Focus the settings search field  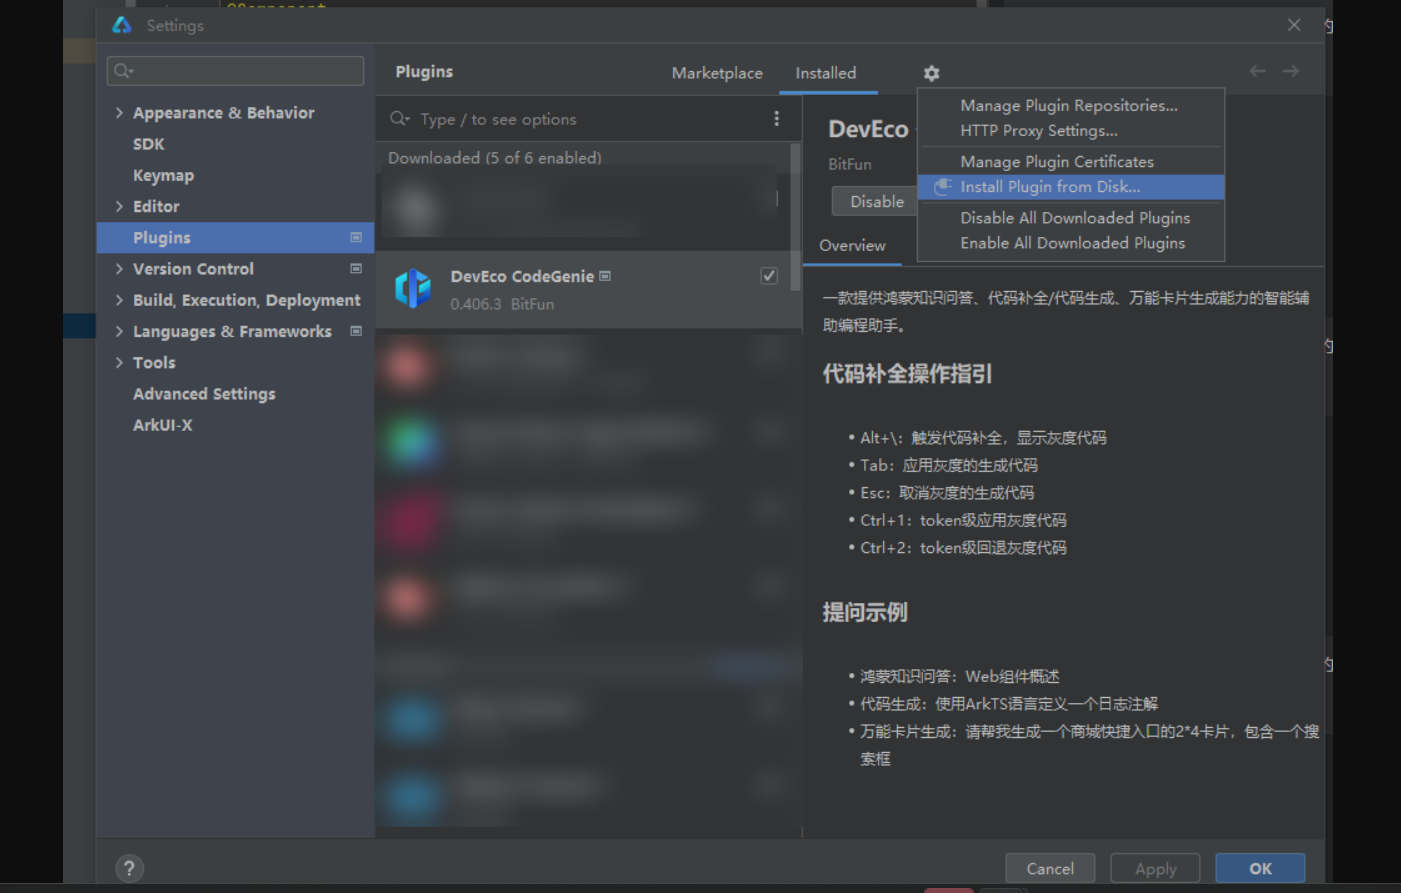point(236,71)
